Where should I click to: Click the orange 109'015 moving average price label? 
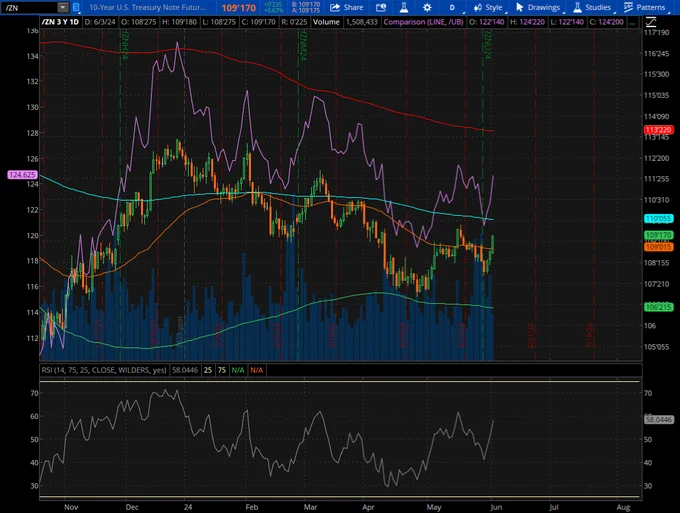tap(658, 247)
